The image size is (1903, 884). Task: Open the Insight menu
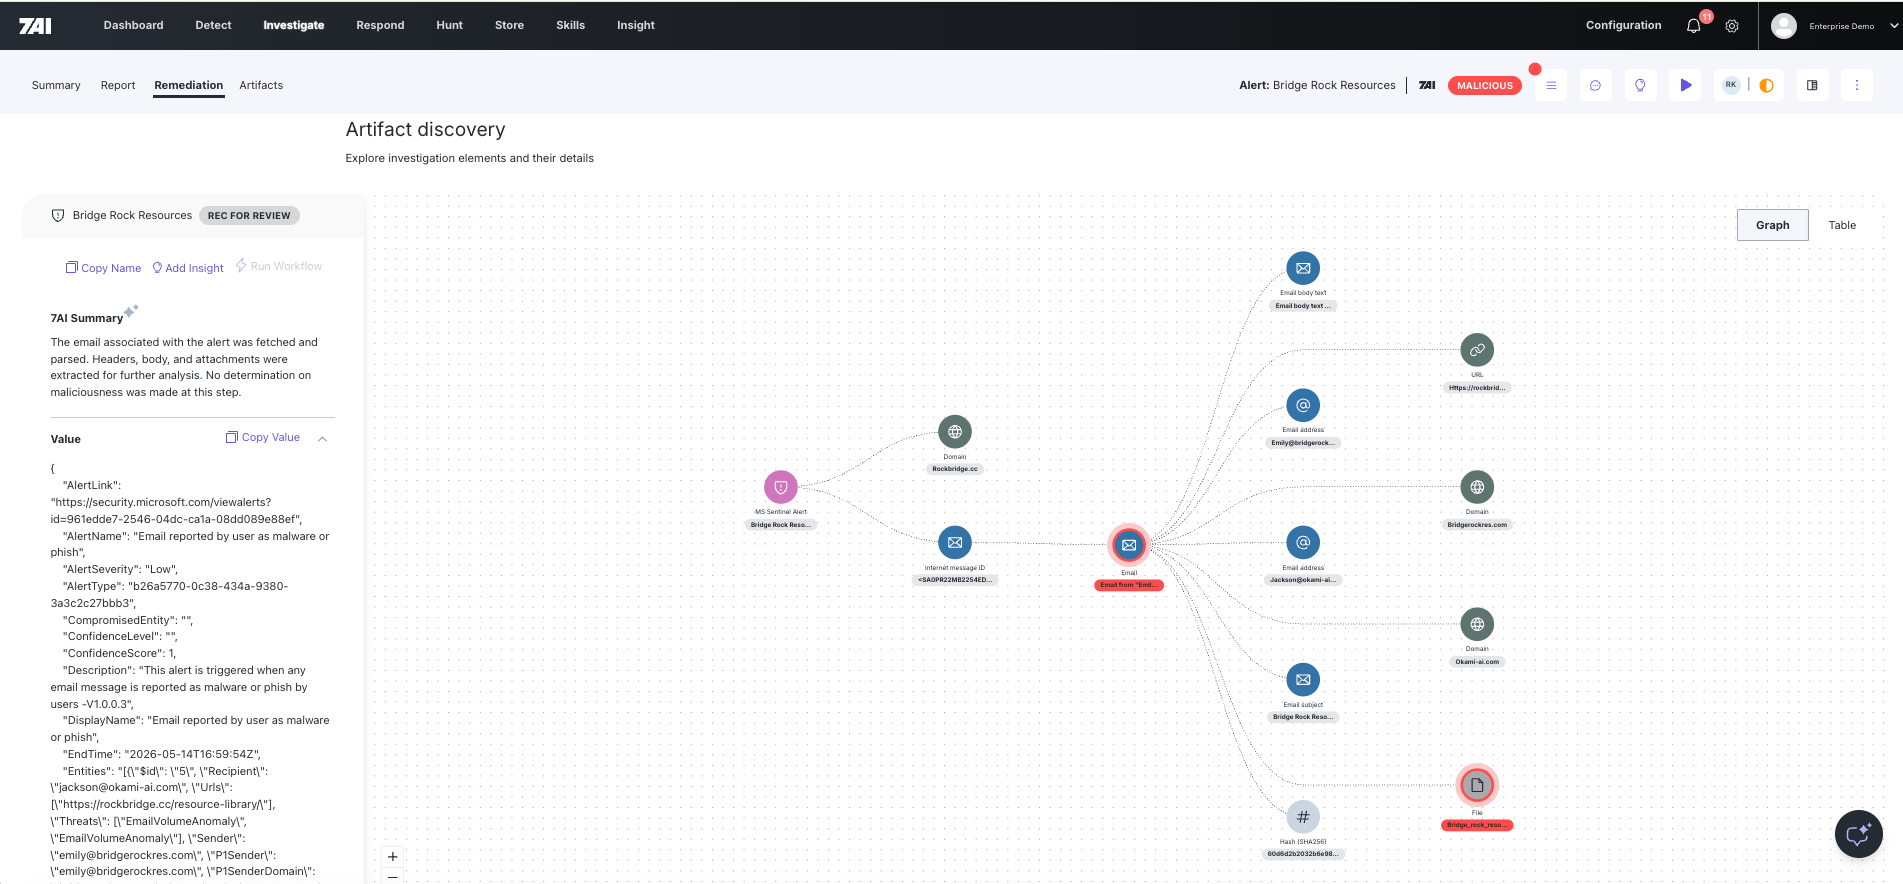point(636,25)
